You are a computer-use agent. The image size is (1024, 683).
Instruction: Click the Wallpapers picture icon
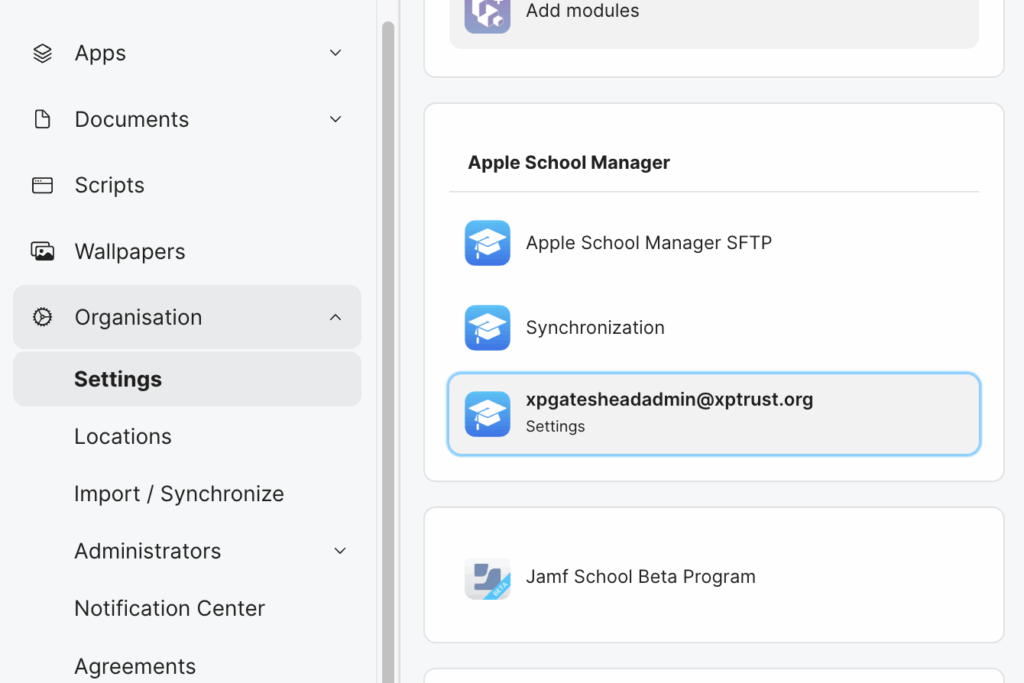pos(42,251)
